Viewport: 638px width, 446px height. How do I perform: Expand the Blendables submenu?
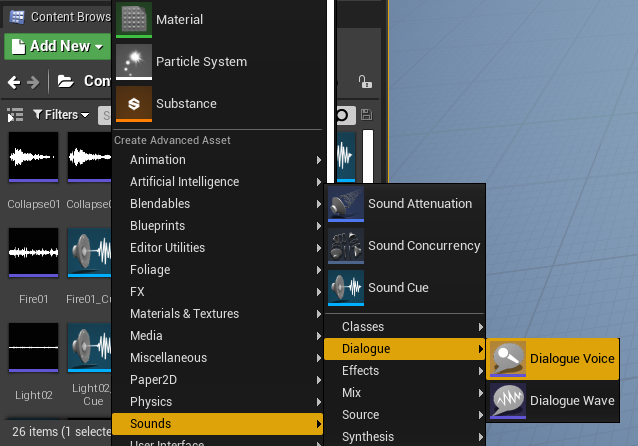point(218,204)
